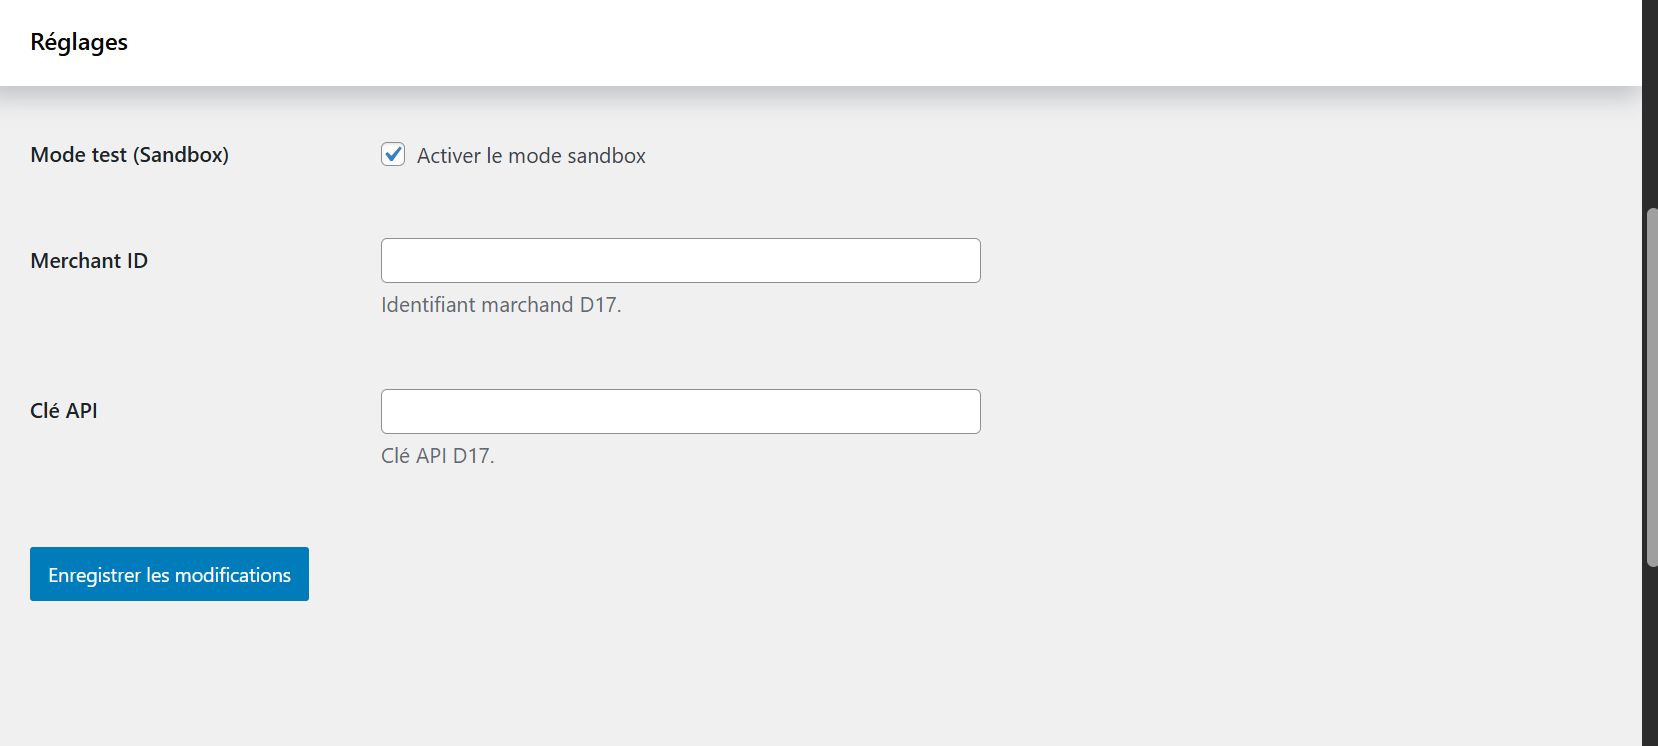The height and width of the screenshot is (746, 1658).
Task: Focus the Merchant ID text field
Action: click(680, 260)
